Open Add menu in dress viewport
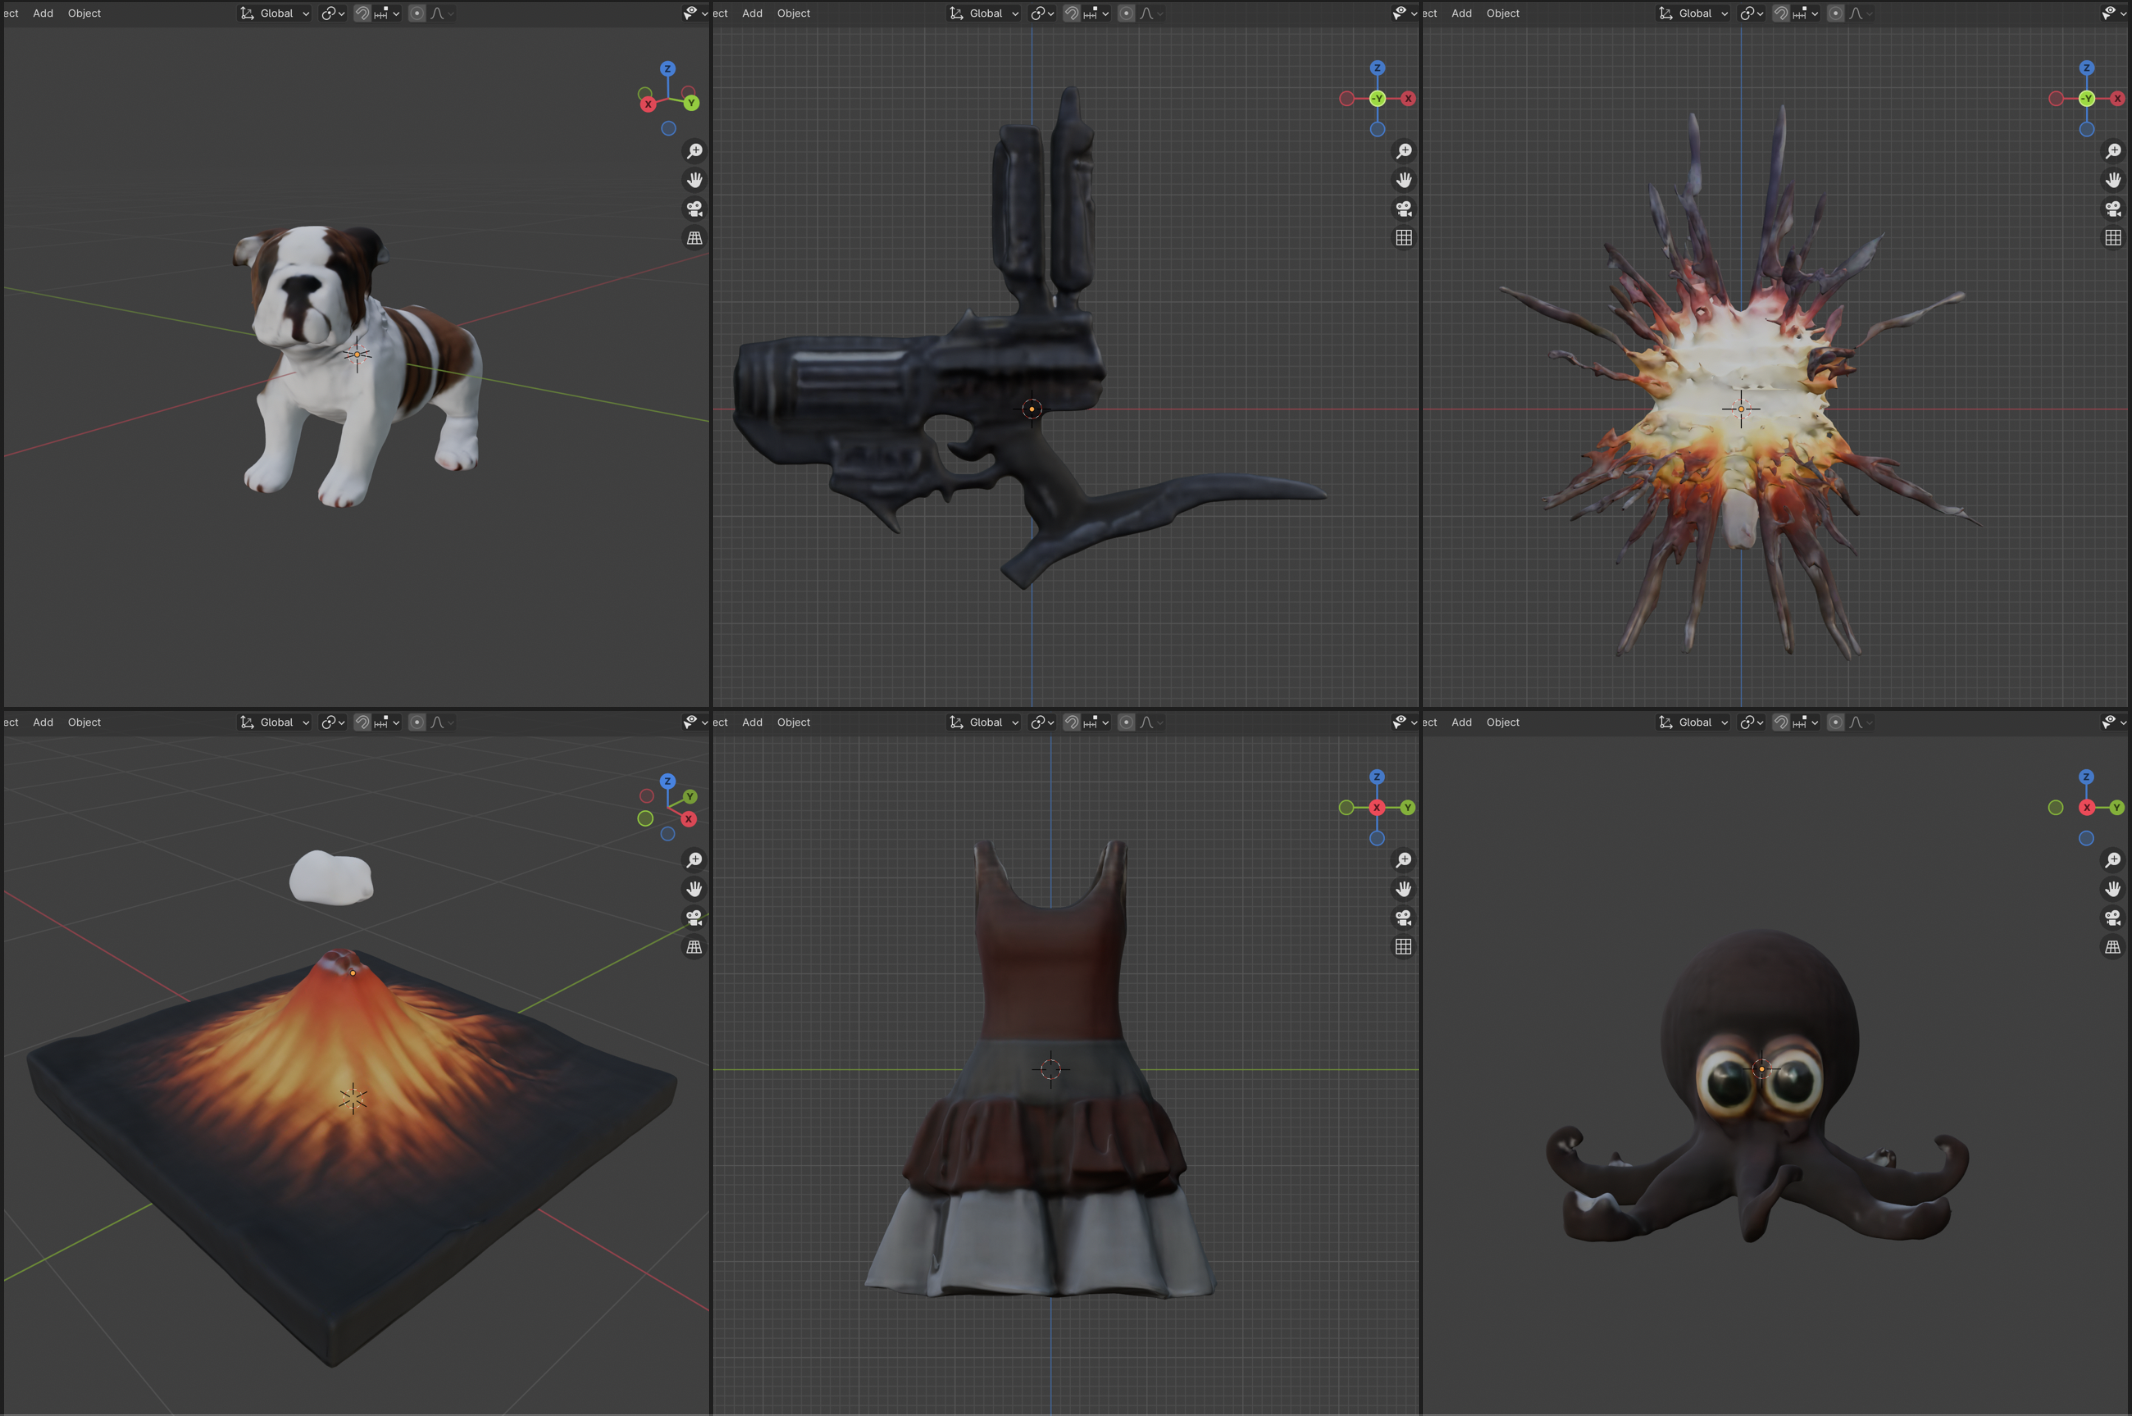 752,722
